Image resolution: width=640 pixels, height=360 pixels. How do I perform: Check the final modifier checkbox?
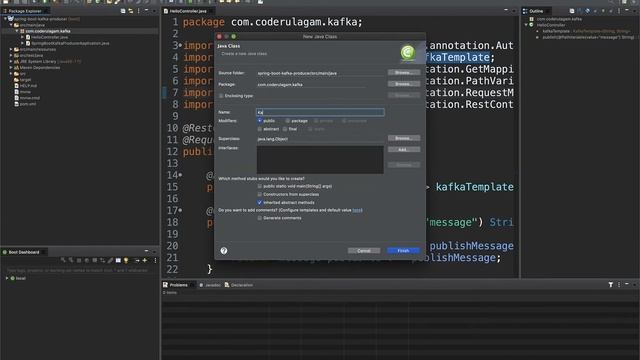click(x=285, y=129)
